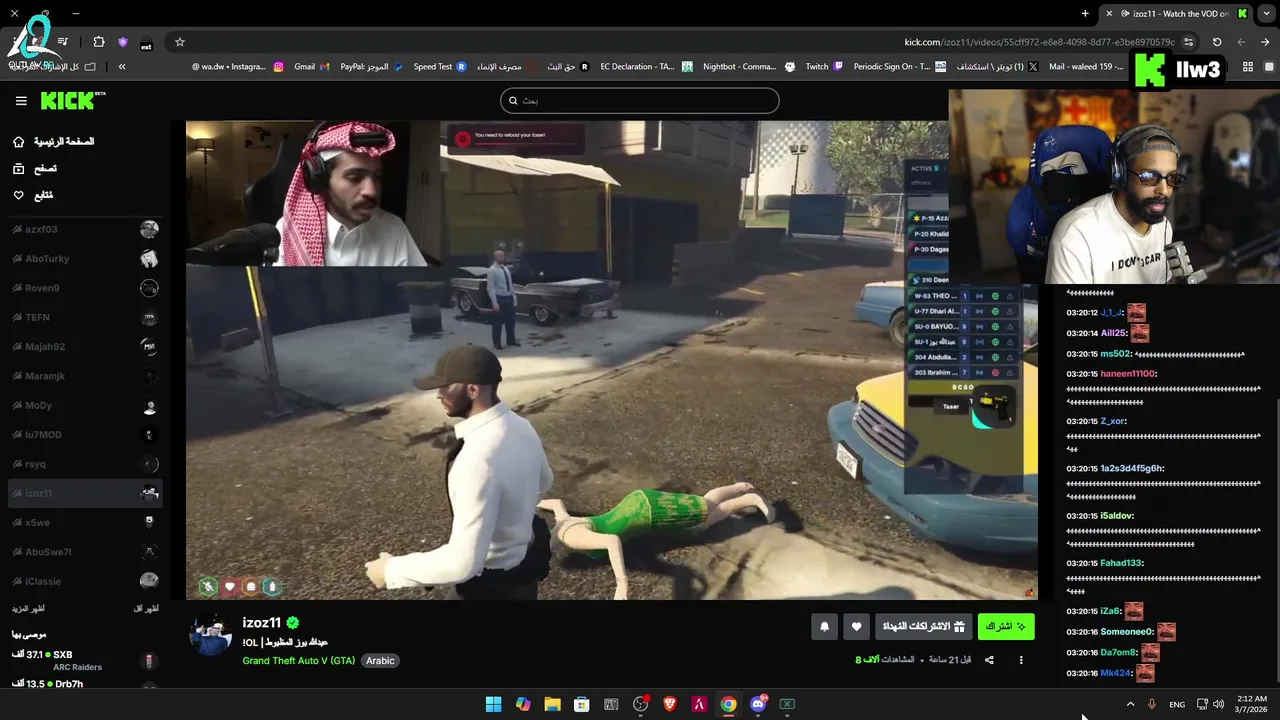Open the Browse sidebar link

click(x=35, y=169)
